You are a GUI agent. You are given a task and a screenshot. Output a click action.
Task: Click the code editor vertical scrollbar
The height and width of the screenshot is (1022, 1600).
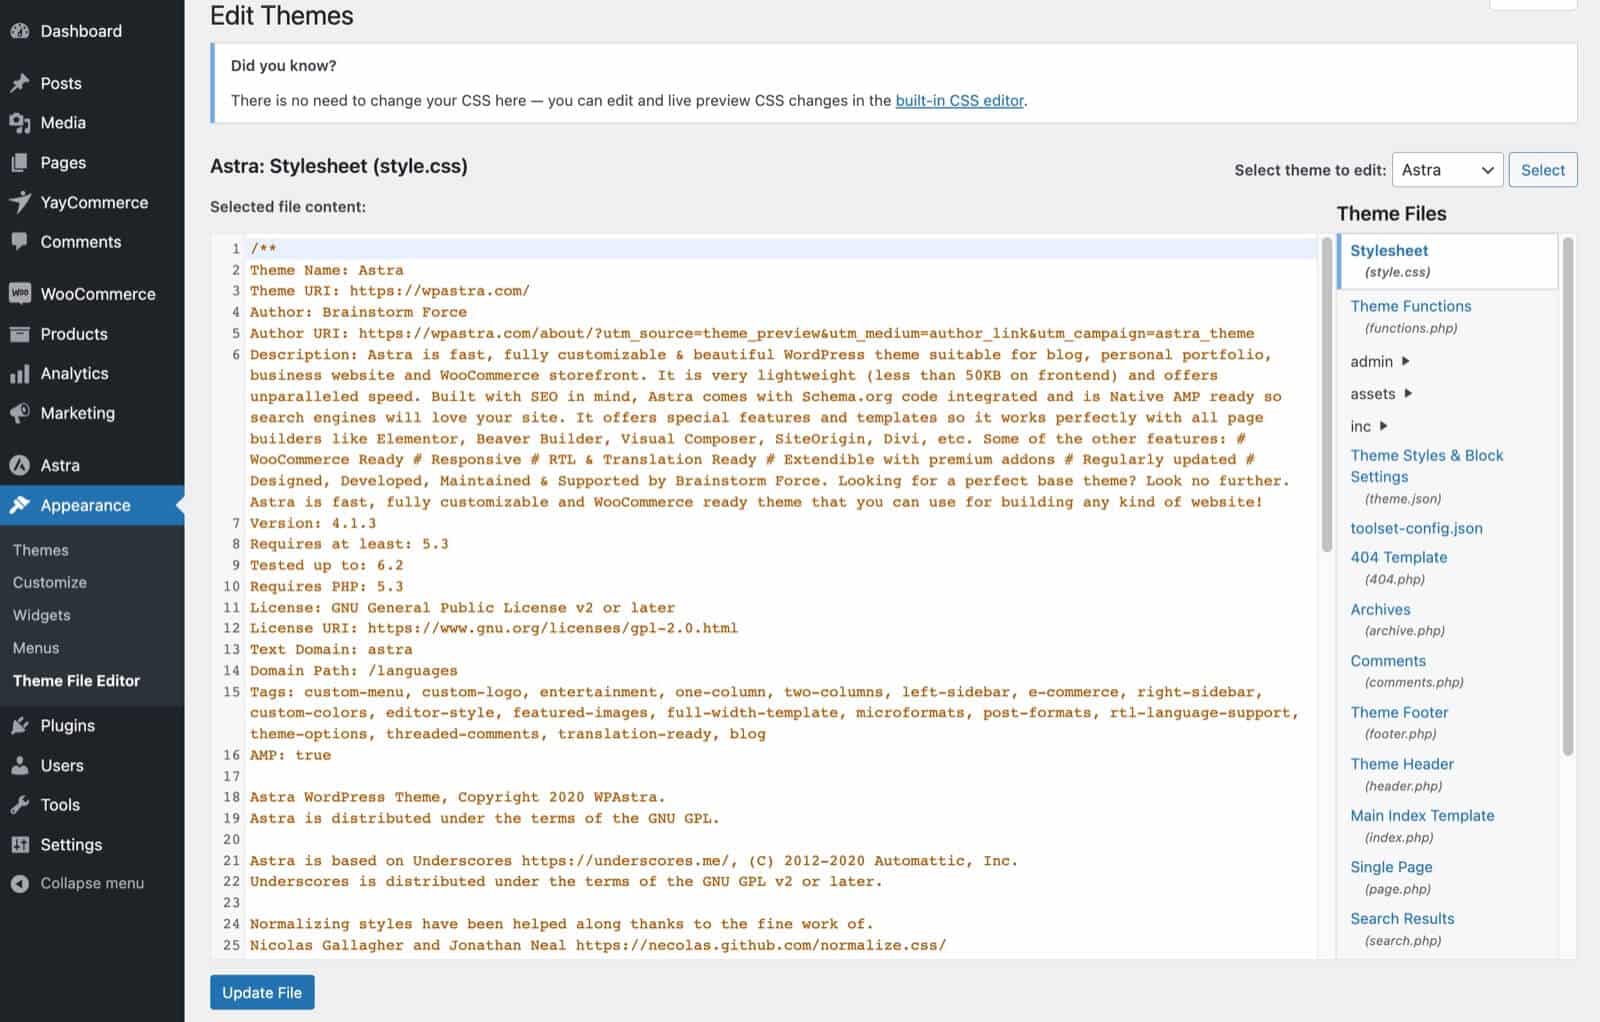coord(1327,394)
